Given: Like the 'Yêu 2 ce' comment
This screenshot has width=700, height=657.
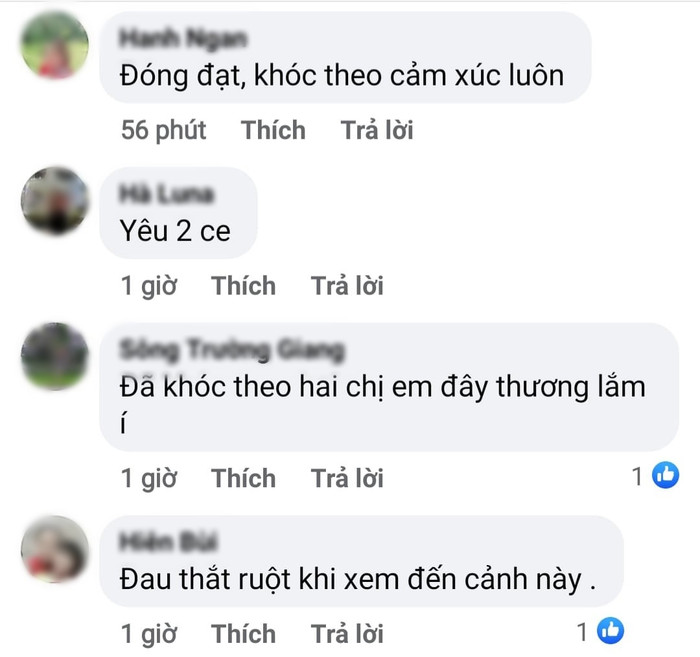Looking at the screenshot, I should [243, 286].
